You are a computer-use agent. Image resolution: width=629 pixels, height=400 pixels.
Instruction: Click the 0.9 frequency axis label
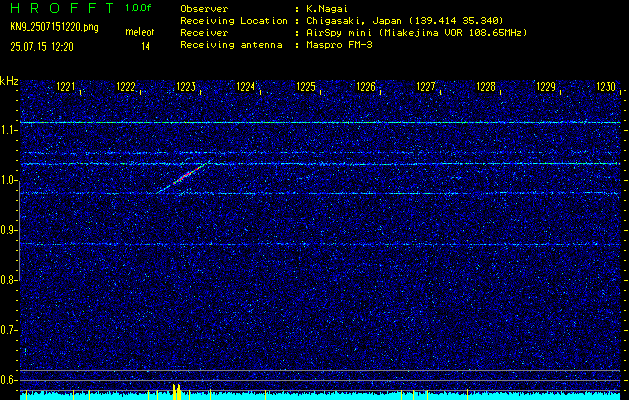click(8, 230)
